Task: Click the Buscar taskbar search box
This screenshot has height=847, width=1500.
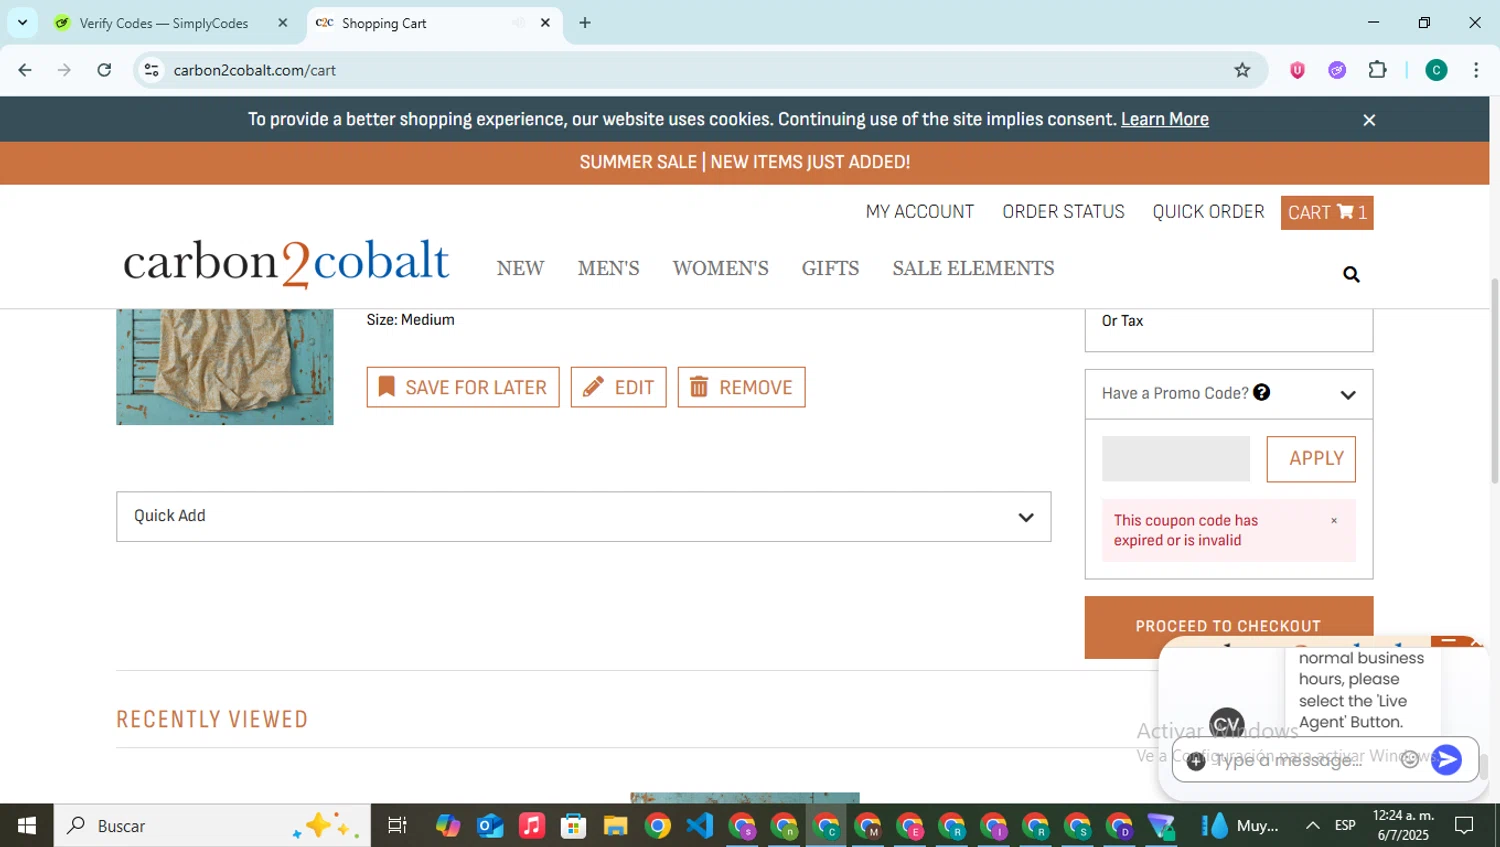Action: click(212, 826)
